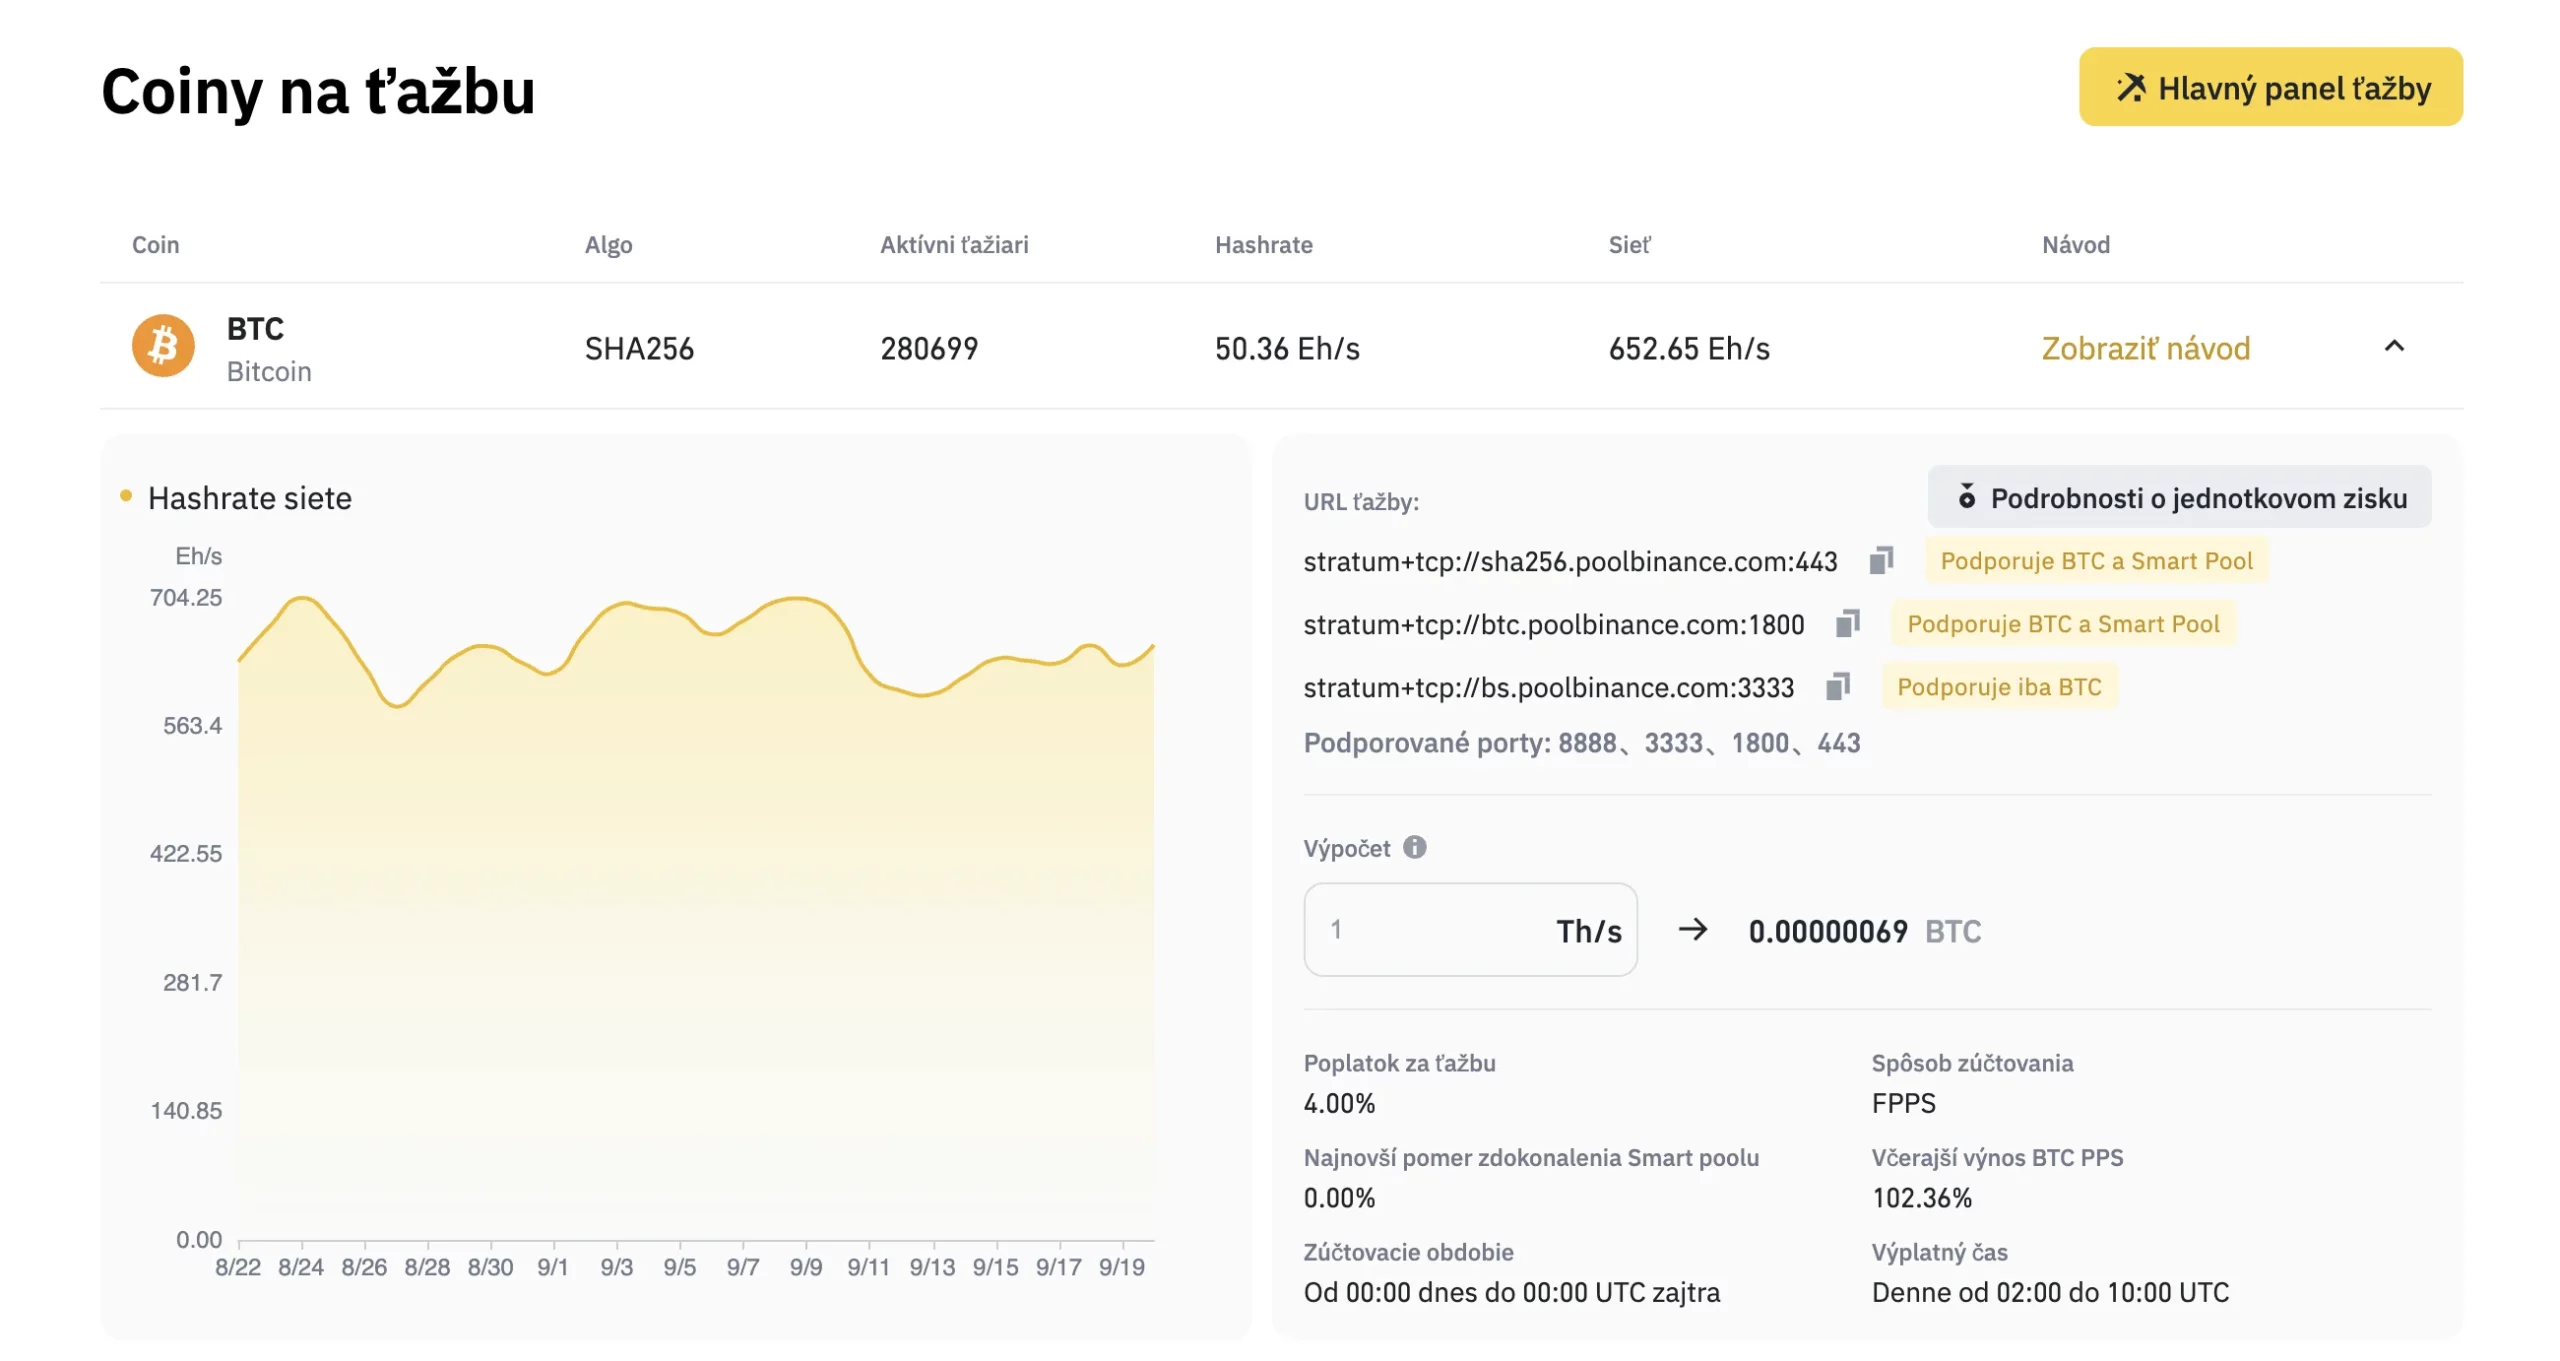Click Podporuje BTC a Smart Pool tag beside port 1800

coord(2063,624)
